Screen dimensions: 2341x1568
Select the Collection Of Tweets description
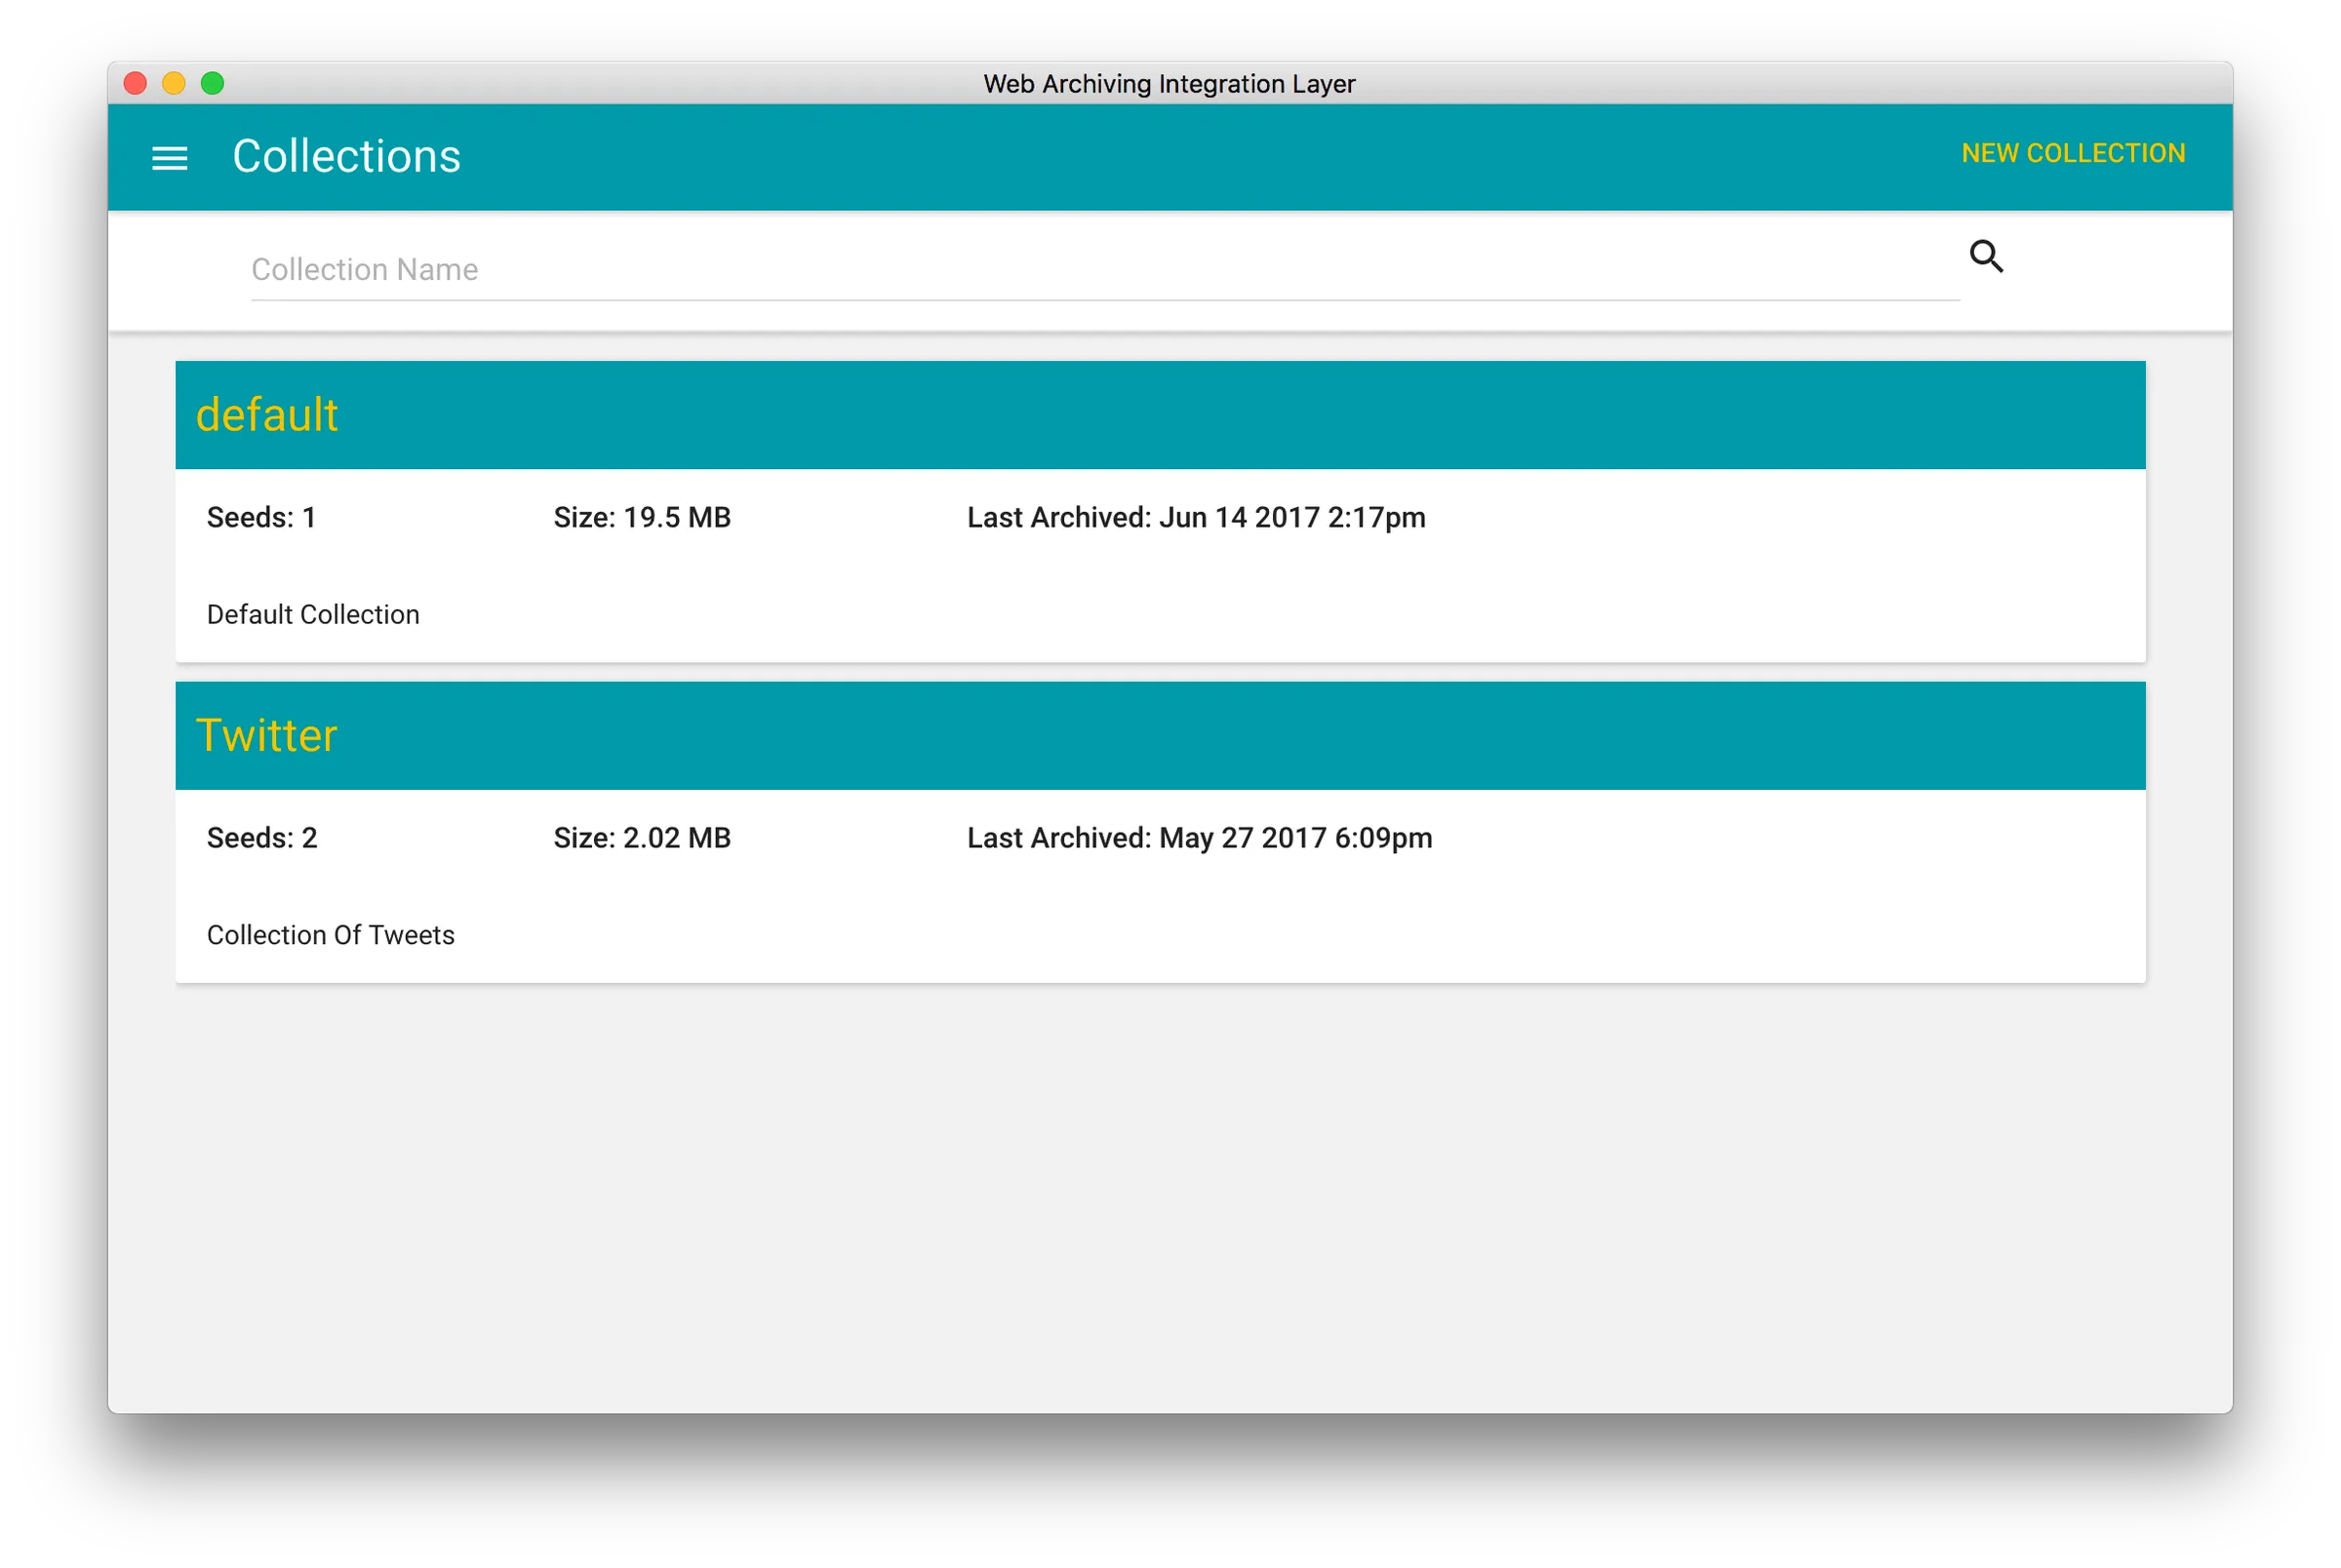(331, 935)
